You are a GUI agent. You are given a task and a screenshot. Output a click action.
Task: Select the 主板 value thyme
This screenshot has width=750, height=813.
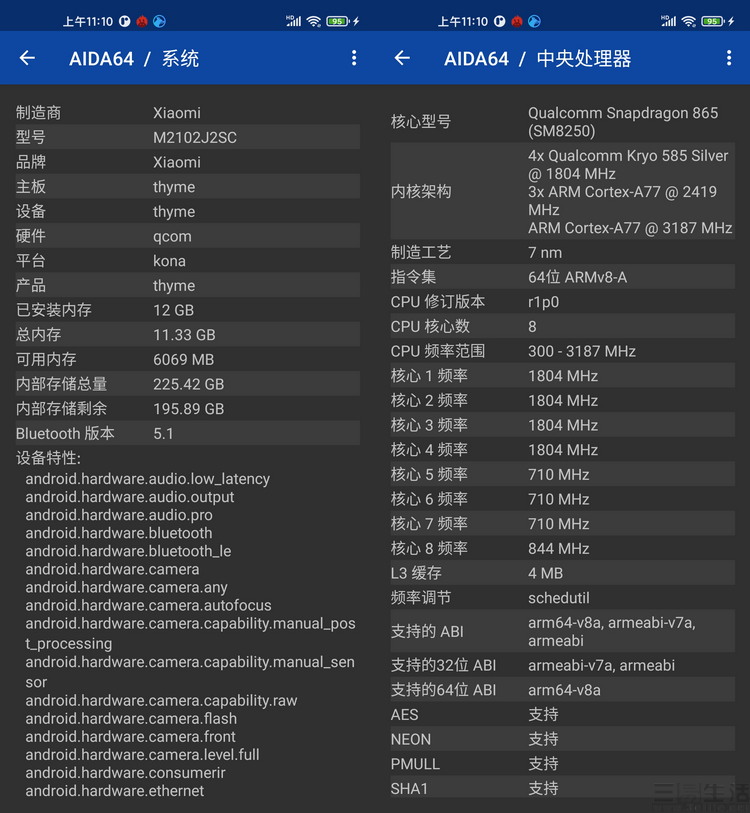coord(174,187)
